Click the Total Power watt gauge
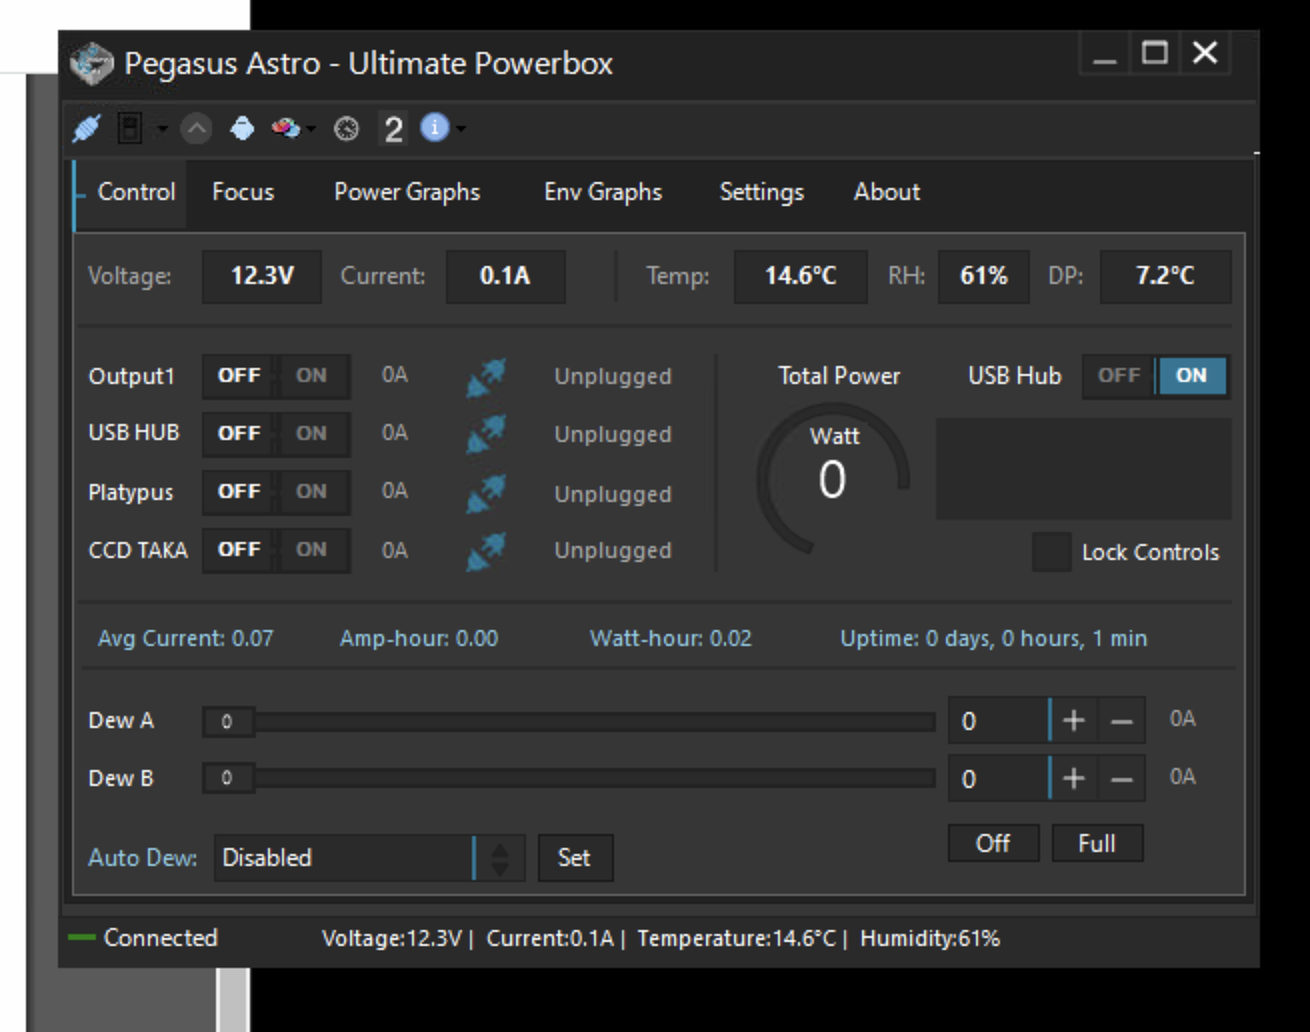This screenshot has height=1032, width=1310. click(x=833, y=478)
